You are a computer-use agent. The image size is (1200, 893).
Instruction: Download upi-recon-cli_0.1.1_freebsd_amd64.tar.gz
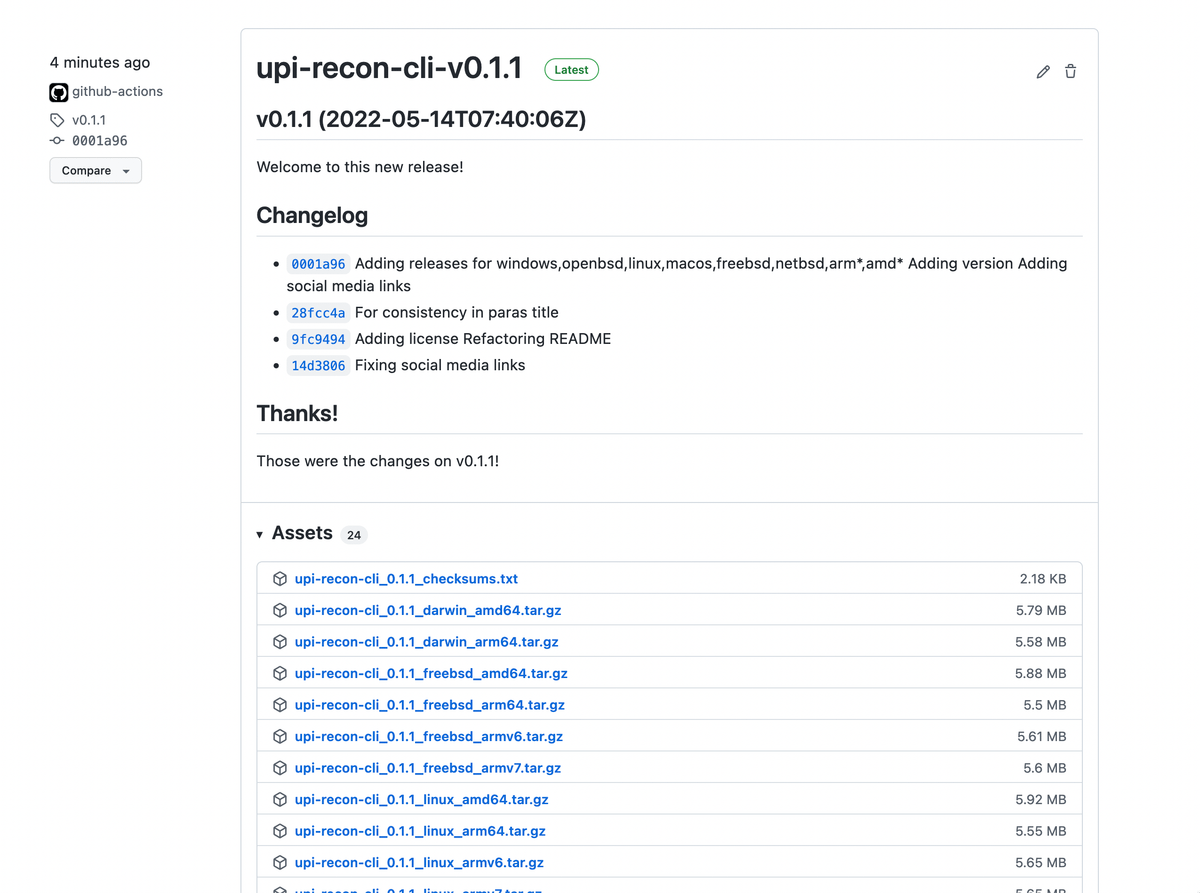pos(431,674)
